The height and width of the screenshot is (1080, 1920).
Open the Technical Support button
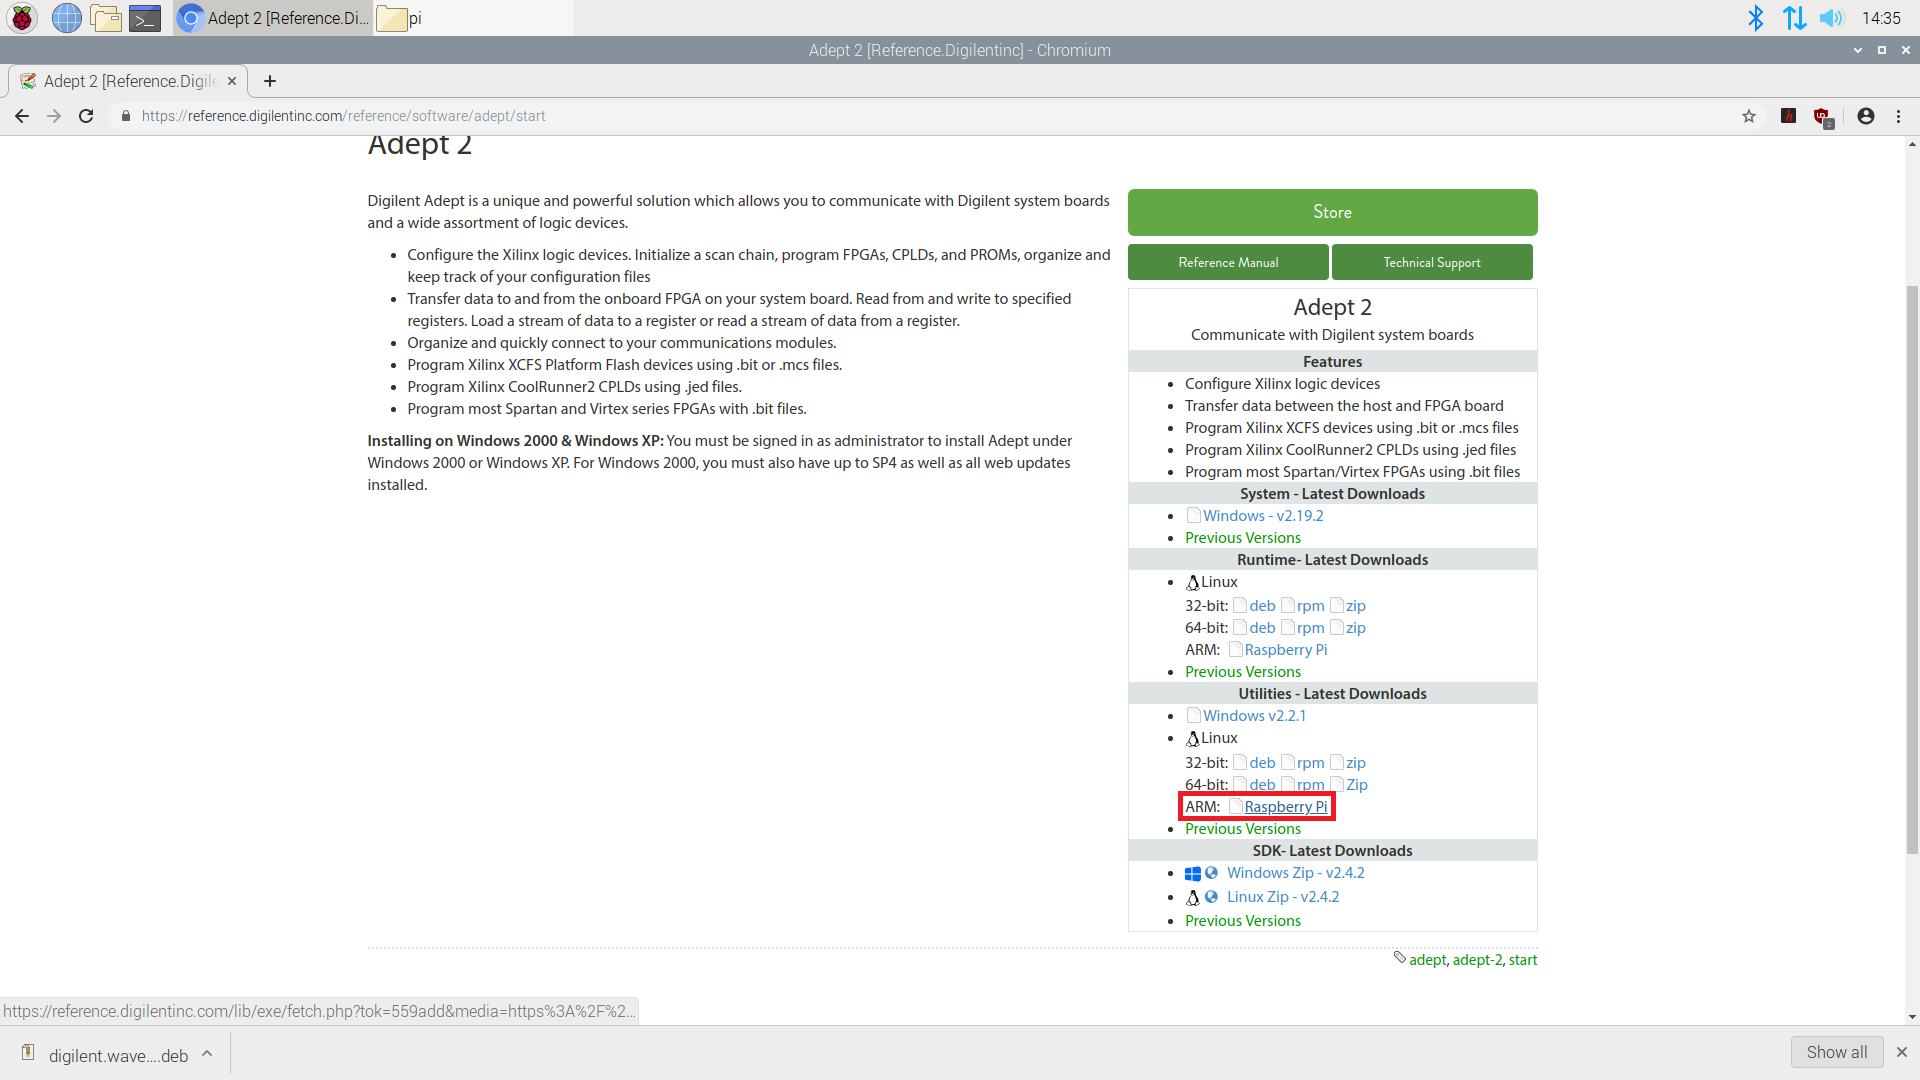1432,262
